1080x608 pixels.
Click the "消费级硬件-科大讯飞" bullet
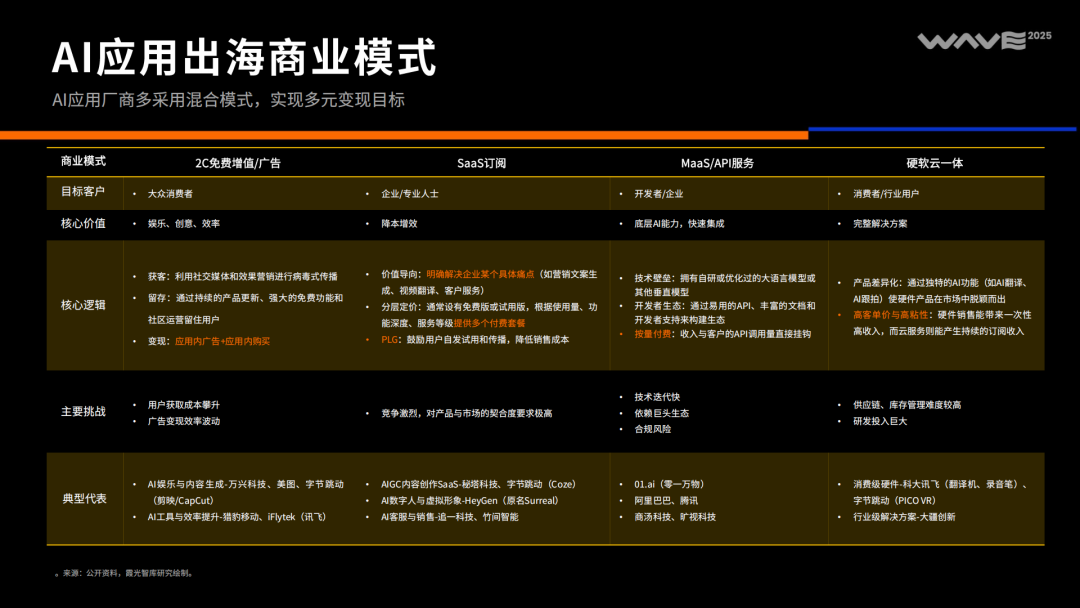pos(942,492)
